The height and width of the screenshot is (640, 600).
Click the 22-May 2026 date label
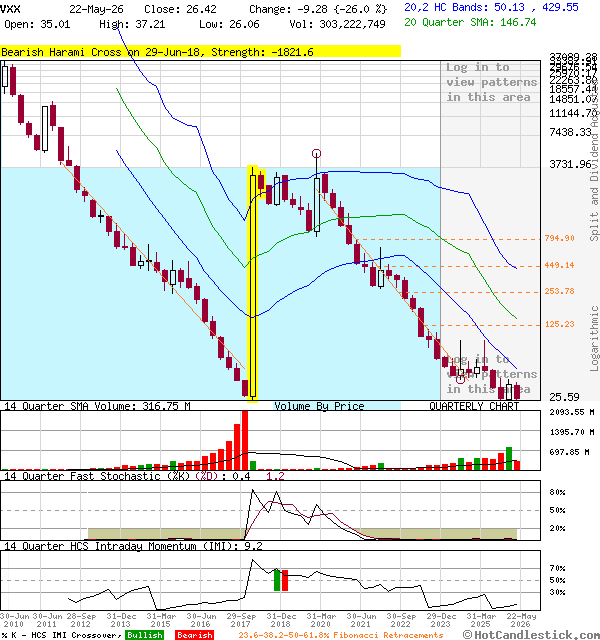[521, 620]
